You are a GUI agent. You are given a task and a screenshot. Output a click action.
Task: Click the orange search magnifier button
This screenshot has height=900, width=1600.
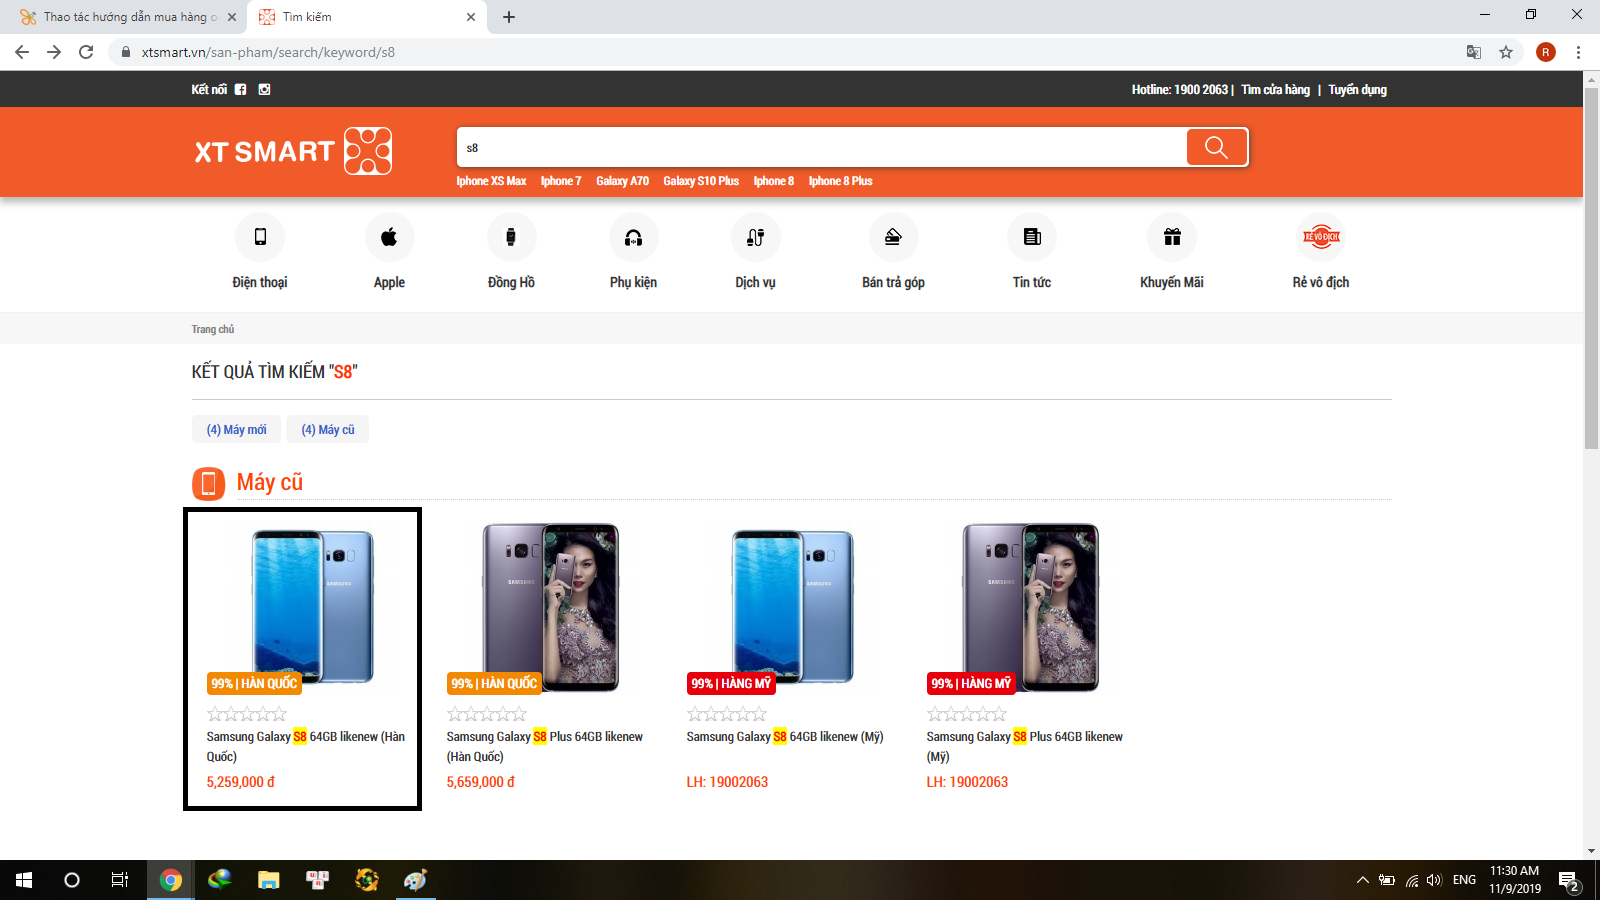[1216, 147]
